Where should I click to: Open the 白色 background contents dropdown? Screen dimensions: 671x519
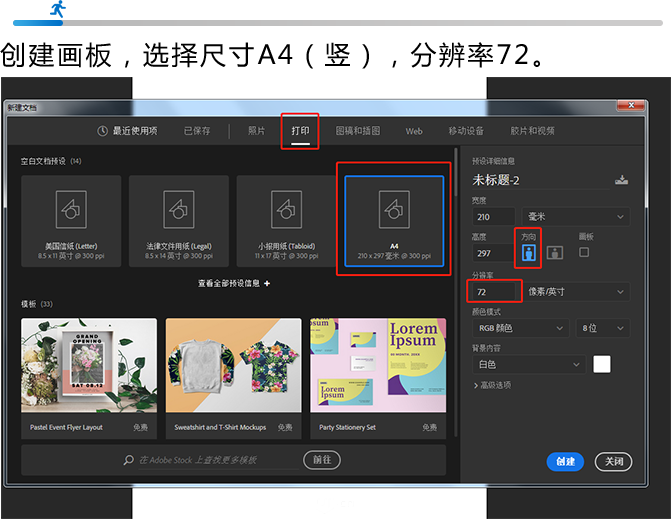[x=528, y=365]
